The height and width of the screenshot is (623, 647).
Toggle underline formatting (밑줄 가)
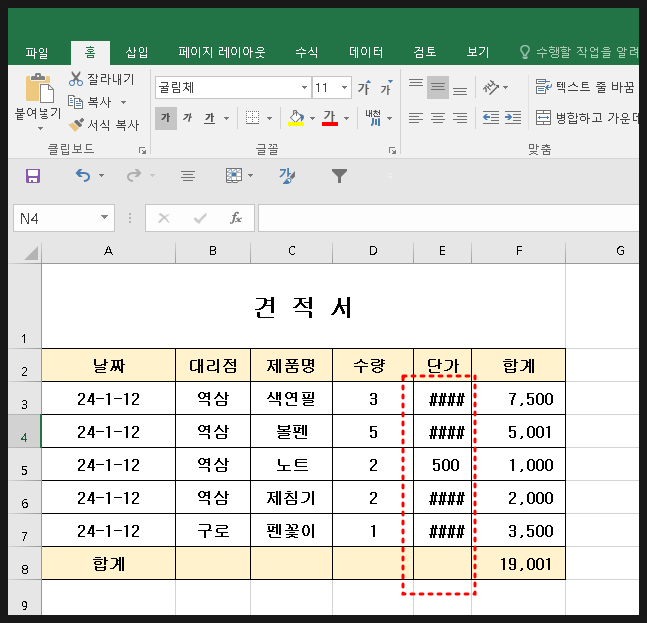tap(210, 118)
